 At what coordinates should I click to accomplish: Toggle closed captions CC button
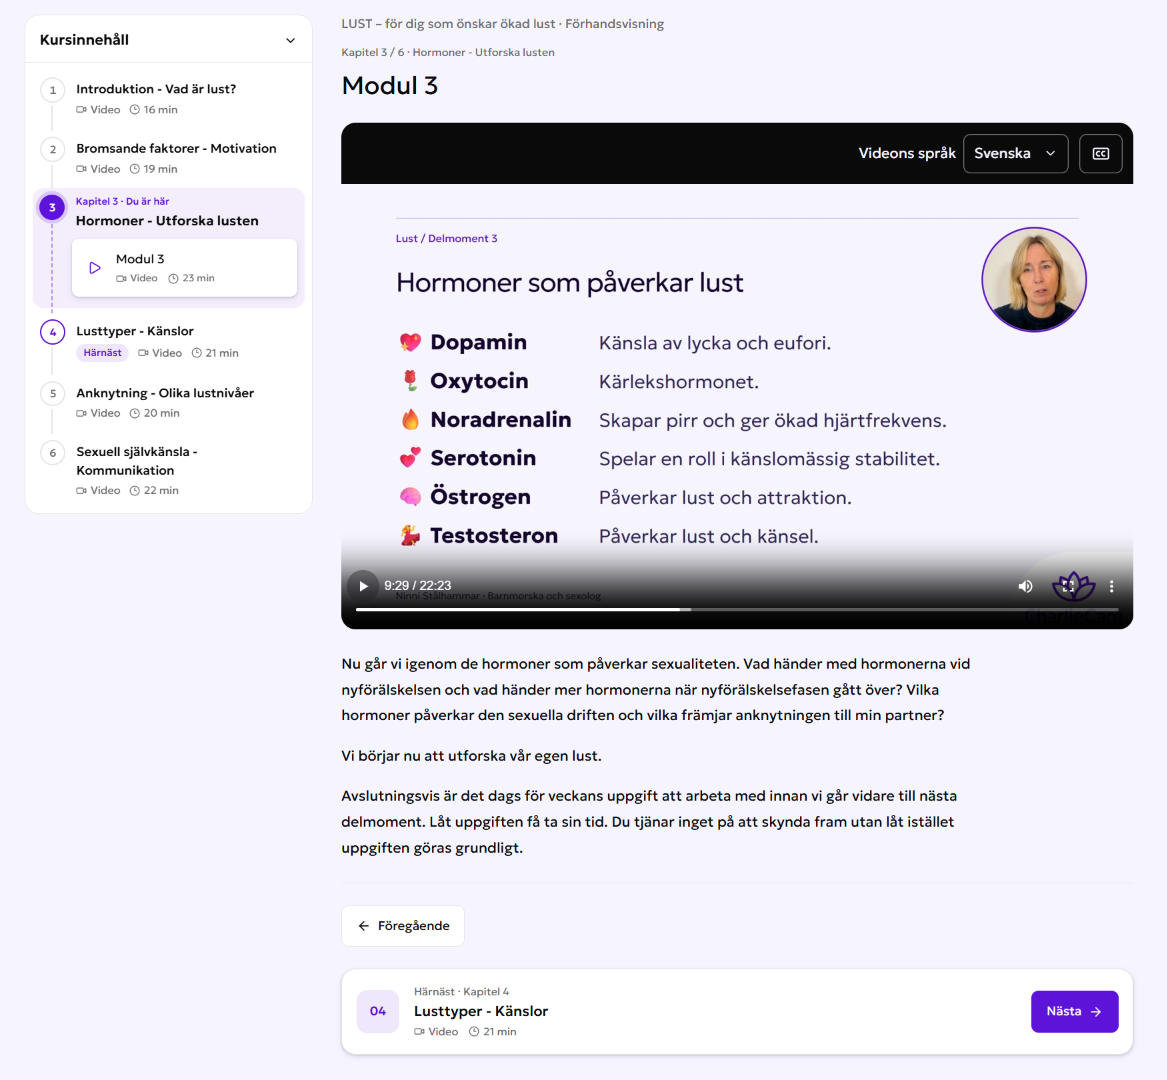(x=1101, y=153)
